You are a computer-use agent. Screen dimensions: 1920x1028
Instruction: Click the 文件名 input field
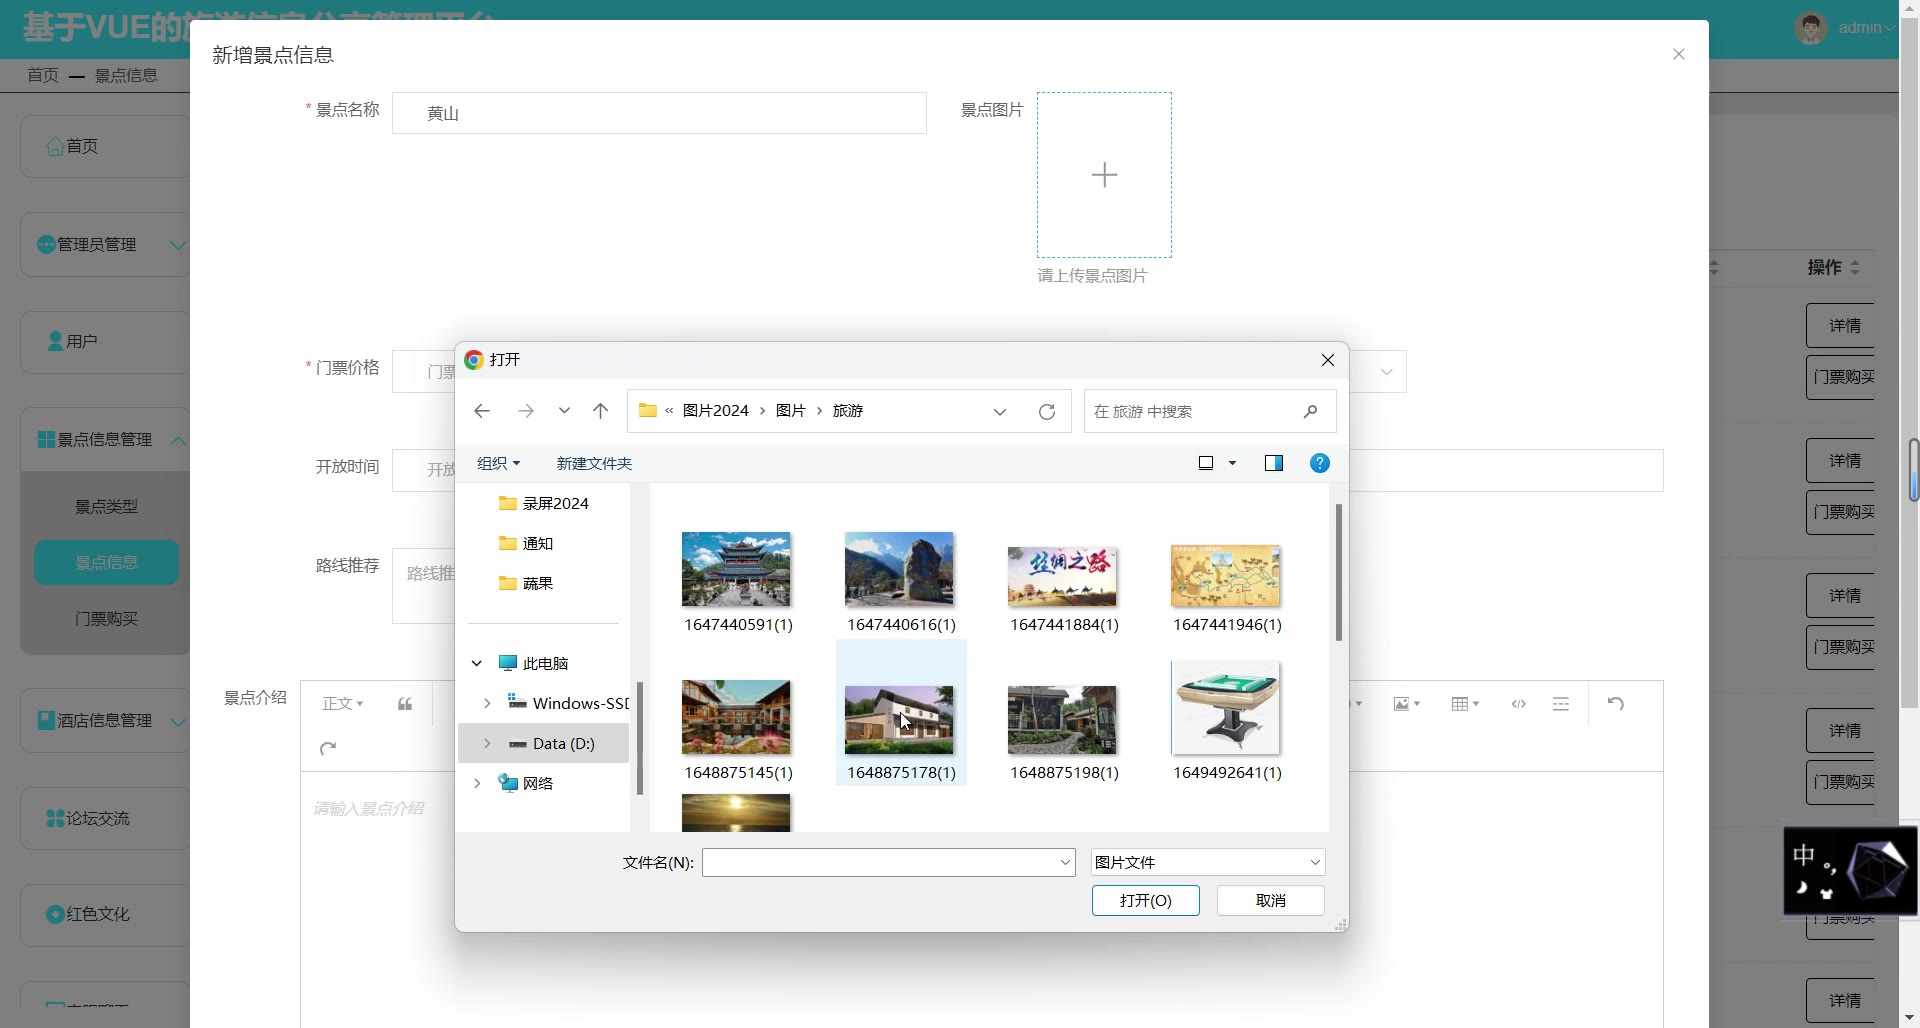[x=880, y=862]
